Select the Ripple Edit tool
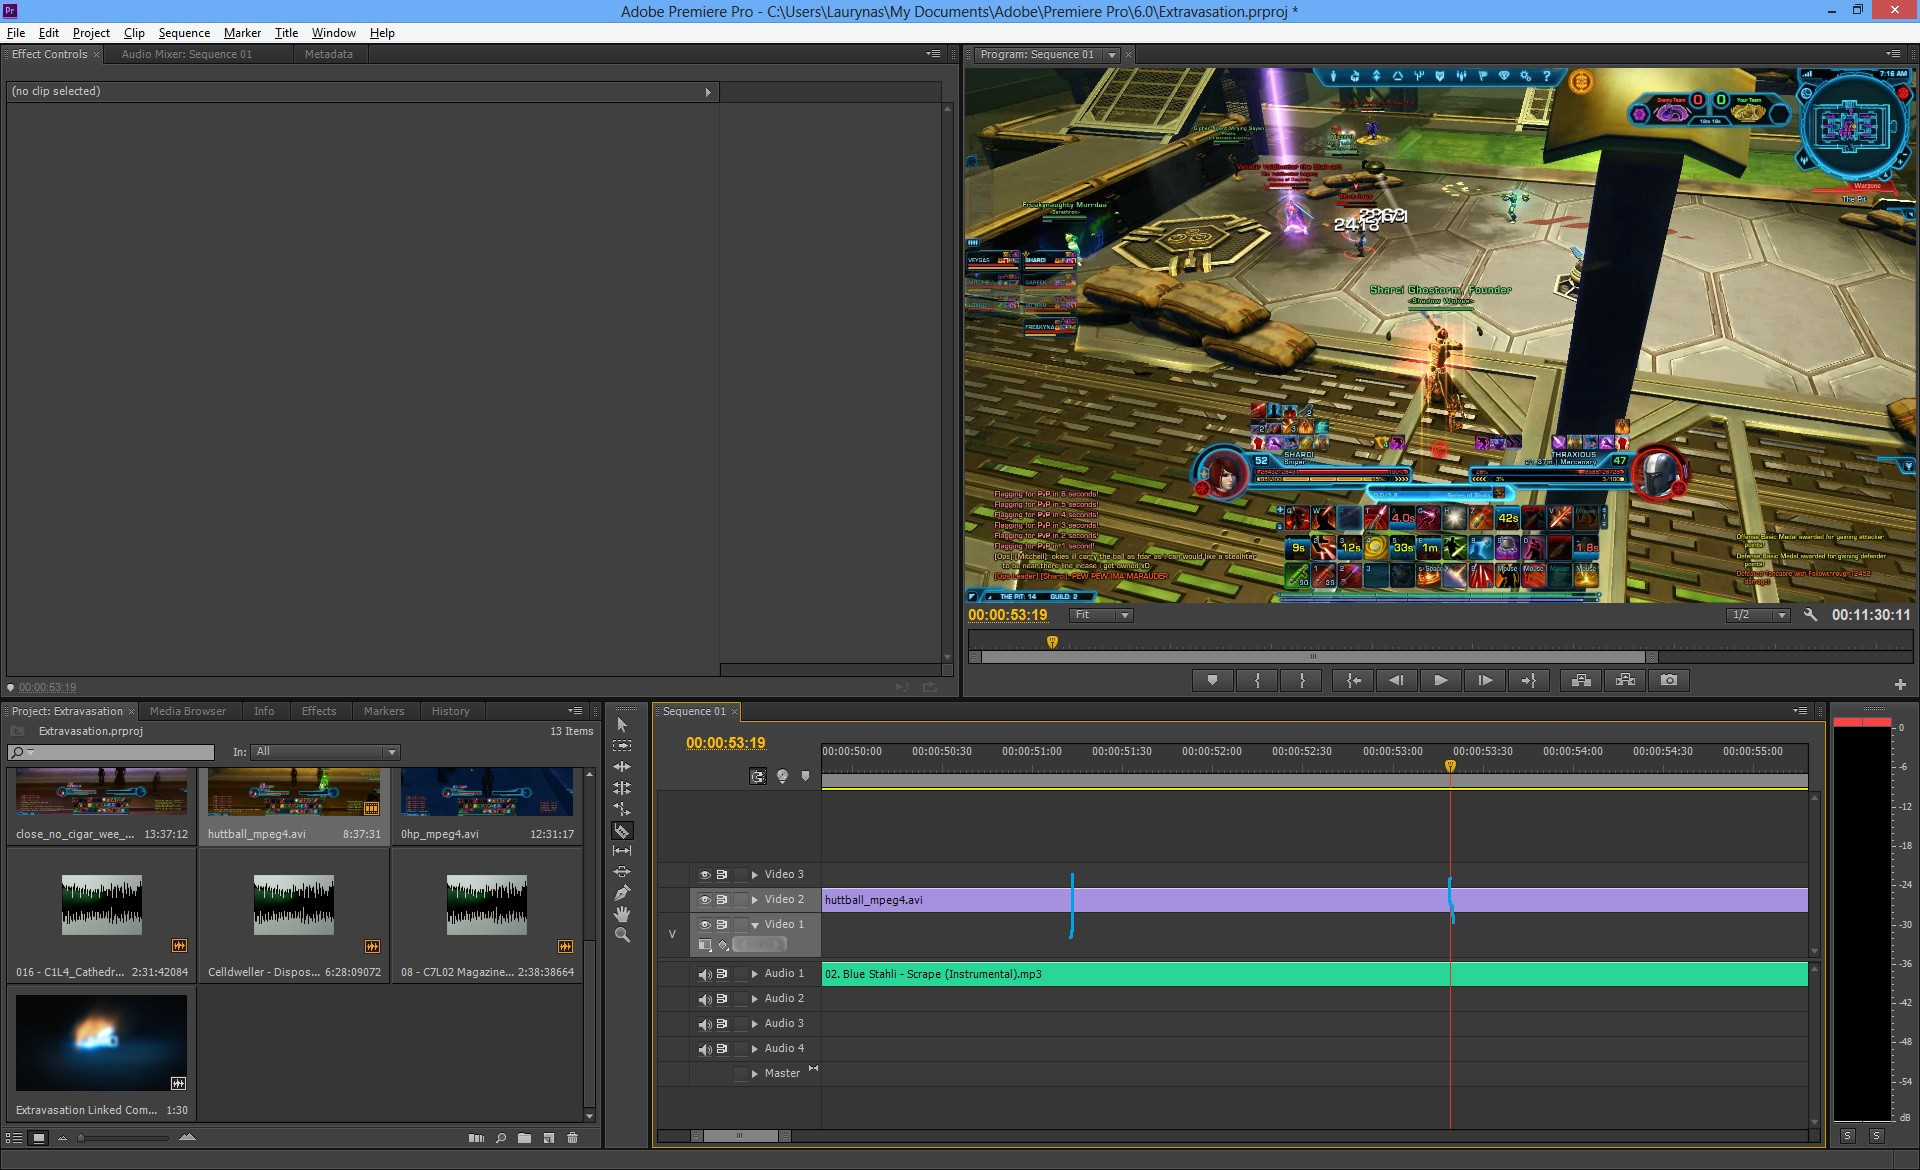Viewport: 1920px width, 1170px height. pyautogui.click(x=622, y=767)
